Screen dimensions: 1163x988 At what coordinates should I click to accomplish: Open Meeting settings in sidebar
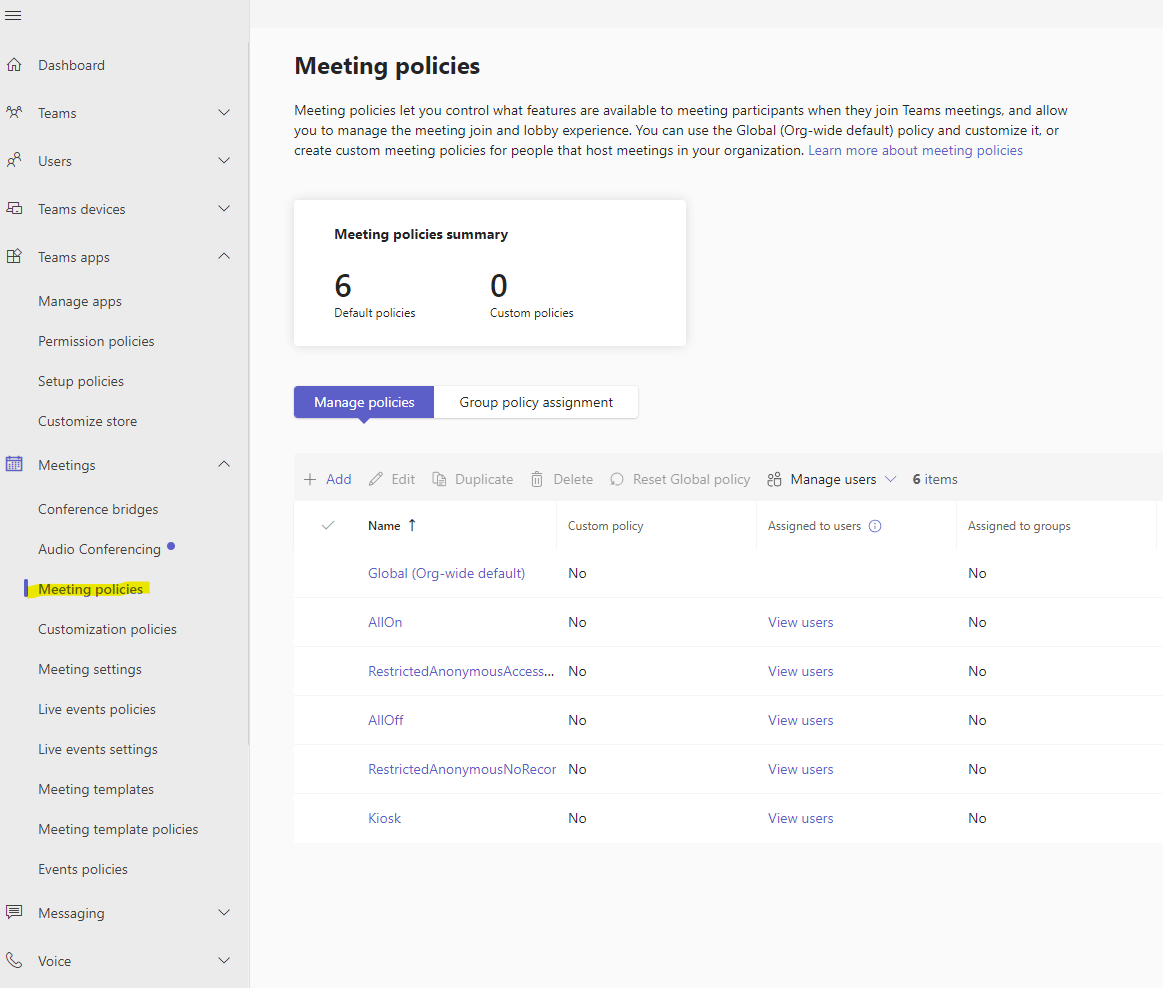coord(90,669)
